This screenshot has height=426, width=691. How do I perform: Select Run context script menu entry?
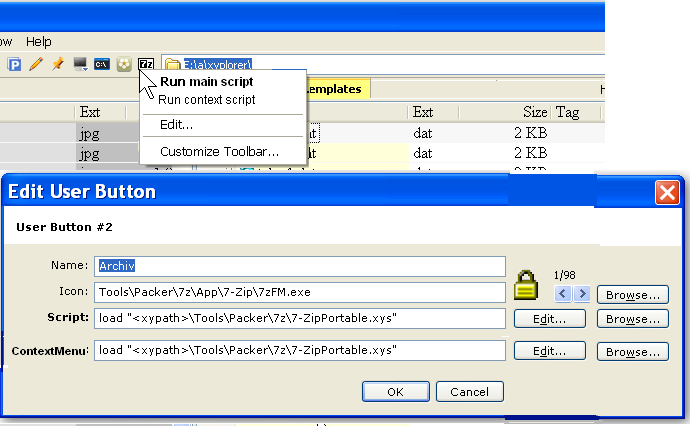(206, 100)
